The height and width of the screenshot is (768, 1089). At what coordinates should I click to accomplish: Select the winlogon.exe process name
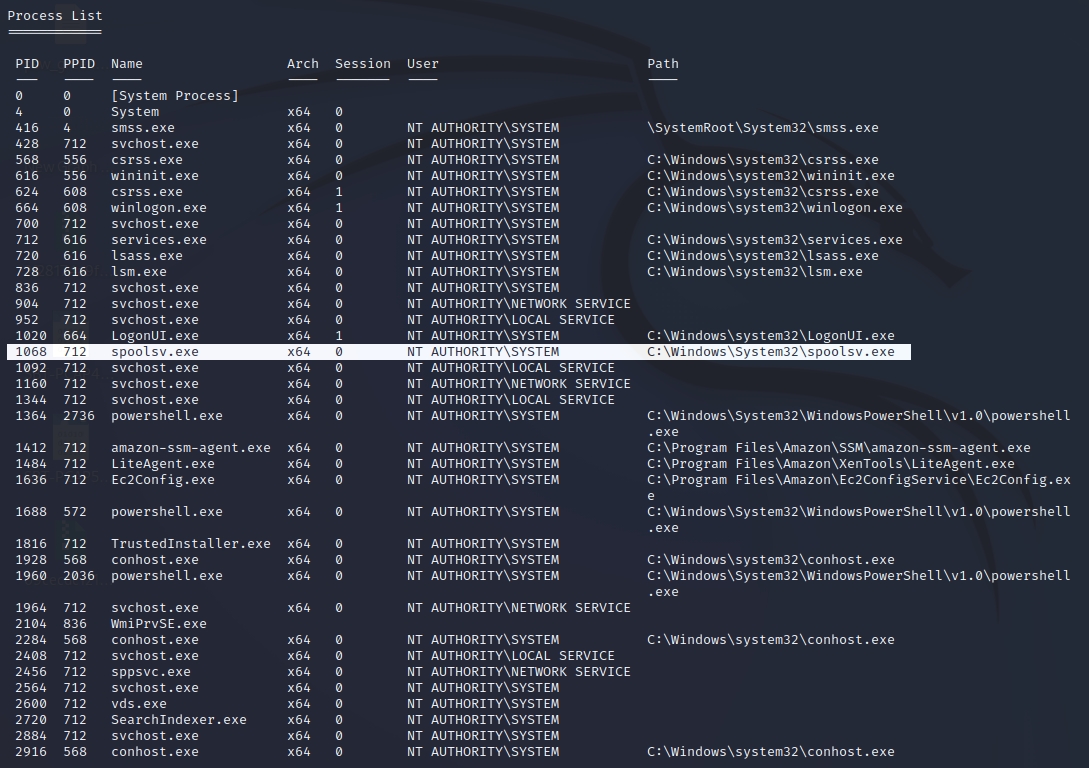tap(159, 208)
